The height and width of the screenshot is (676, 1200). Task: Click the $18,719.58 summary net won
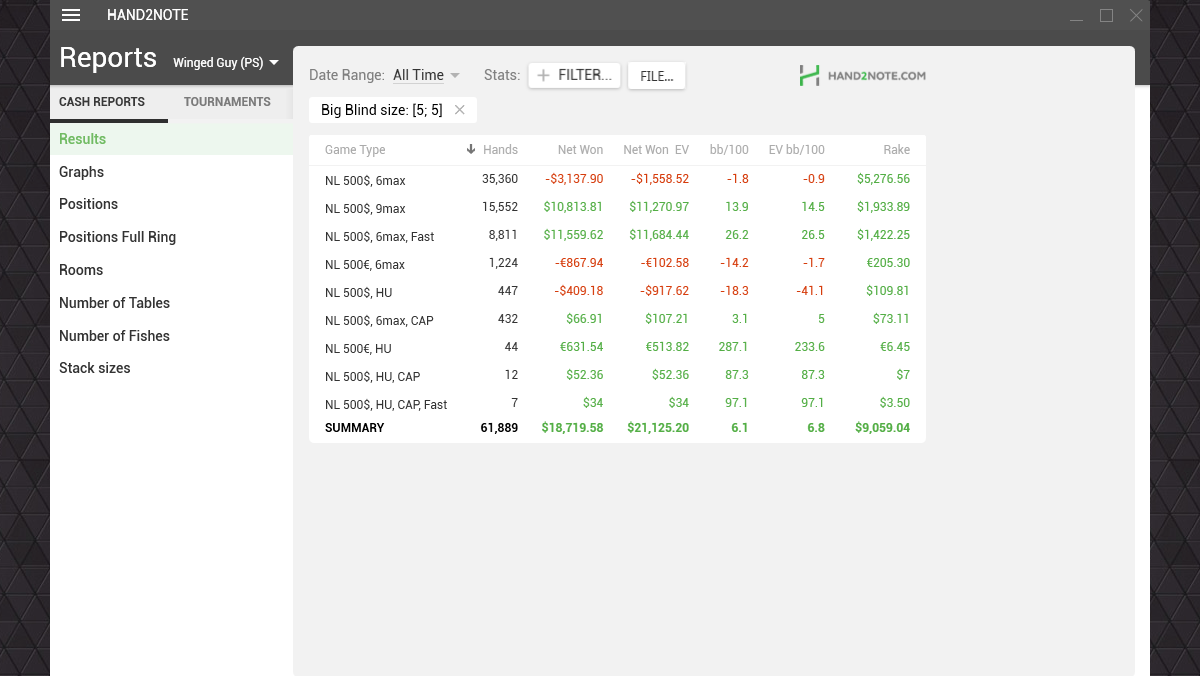572,428
